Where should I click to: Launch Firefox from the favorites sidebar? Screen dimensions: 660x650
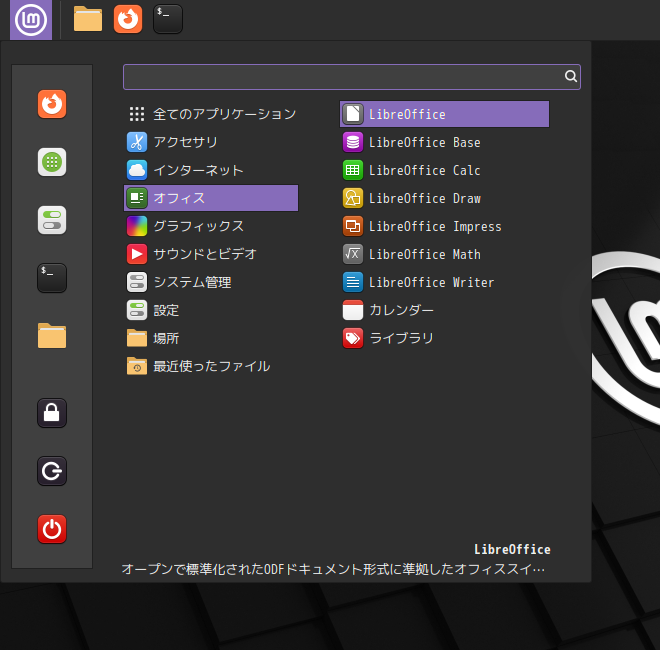pyautogui.click(x=52, y=104)
